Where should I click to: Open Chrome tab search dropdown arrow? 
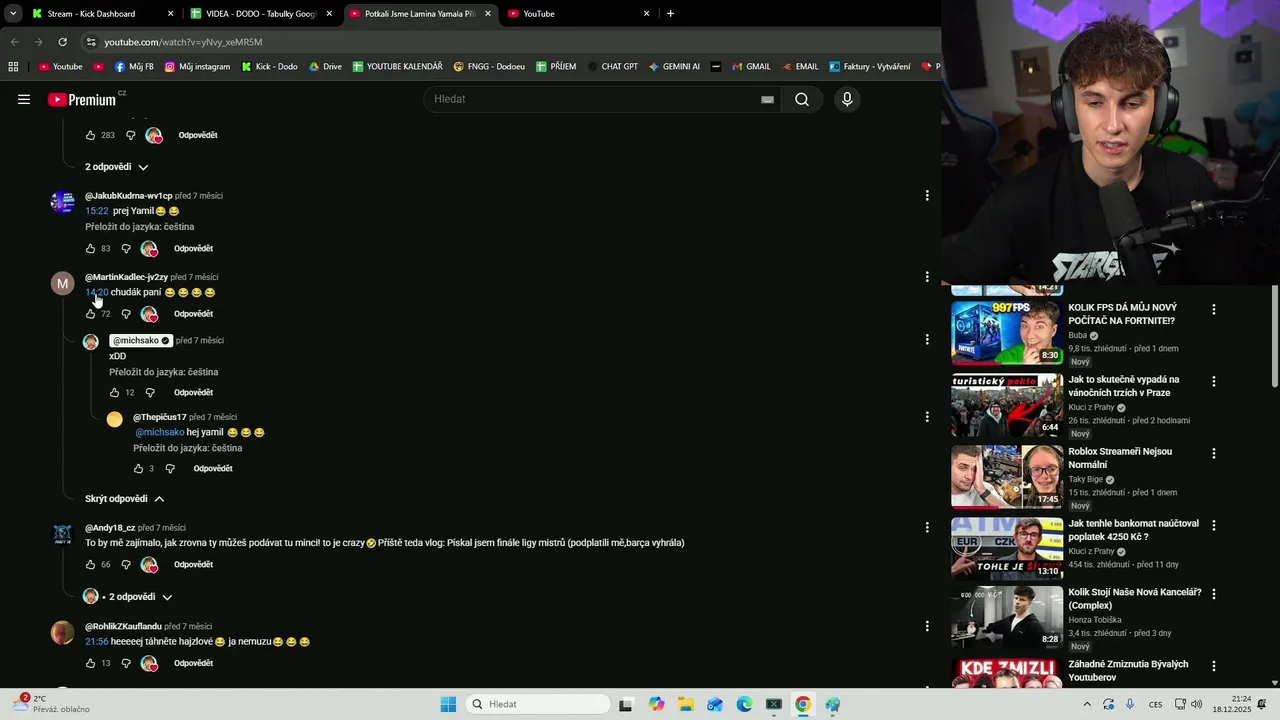pos(13,14)
